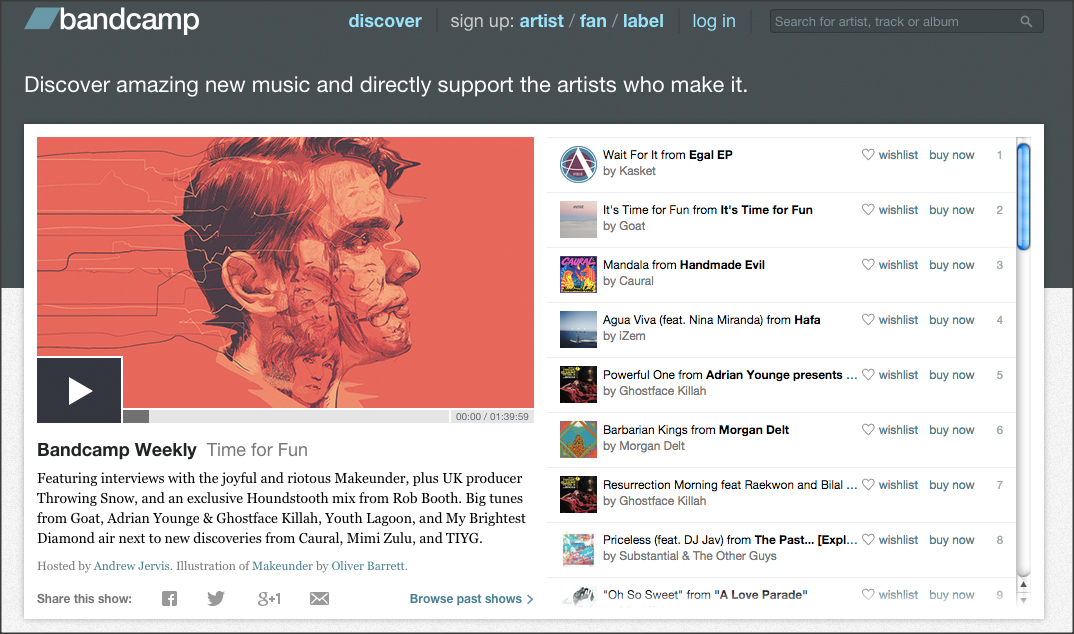Open the Egal EP album link
Screen dimensions: 1074x634
point(710,155)
